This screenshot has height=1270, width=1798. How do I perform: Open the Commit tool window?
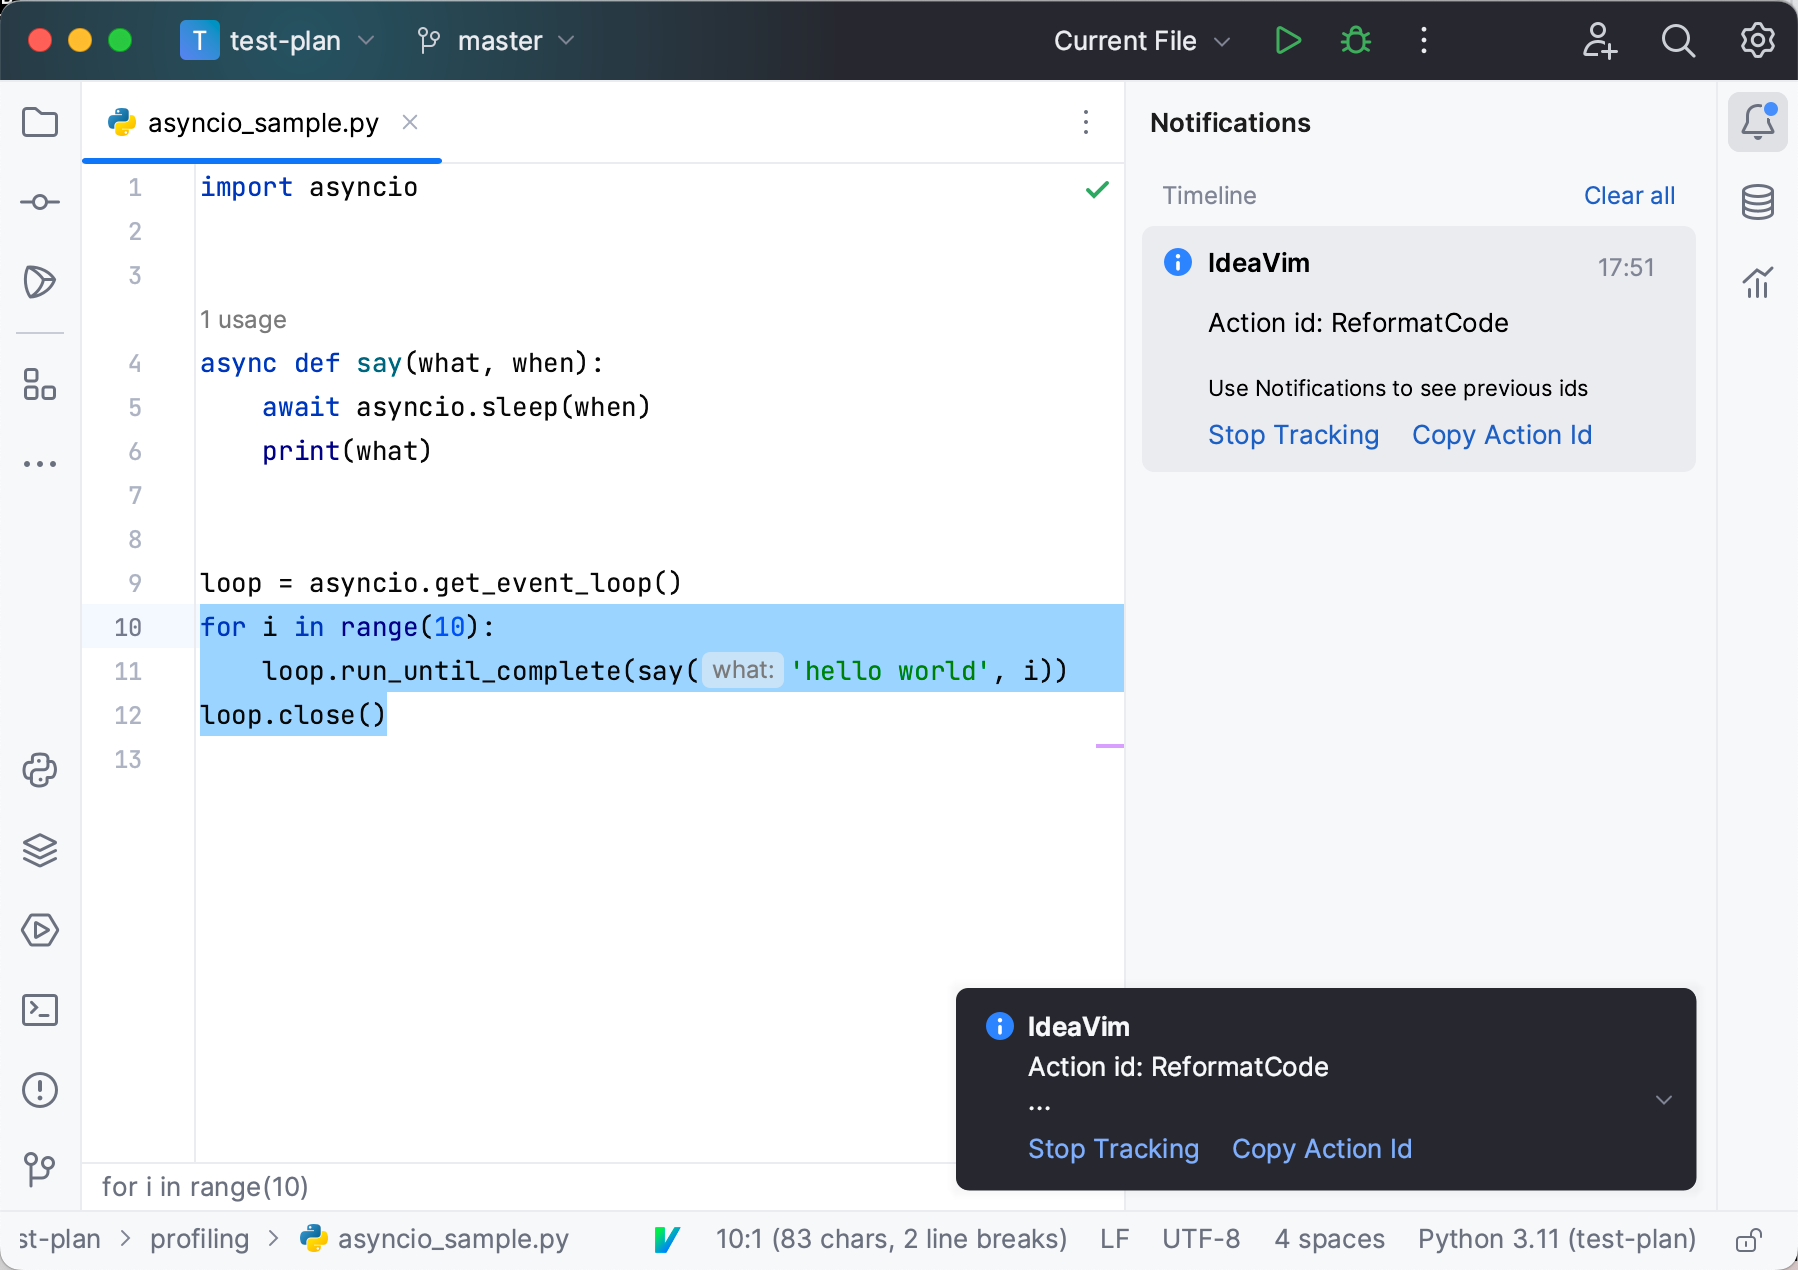point(40,202)
